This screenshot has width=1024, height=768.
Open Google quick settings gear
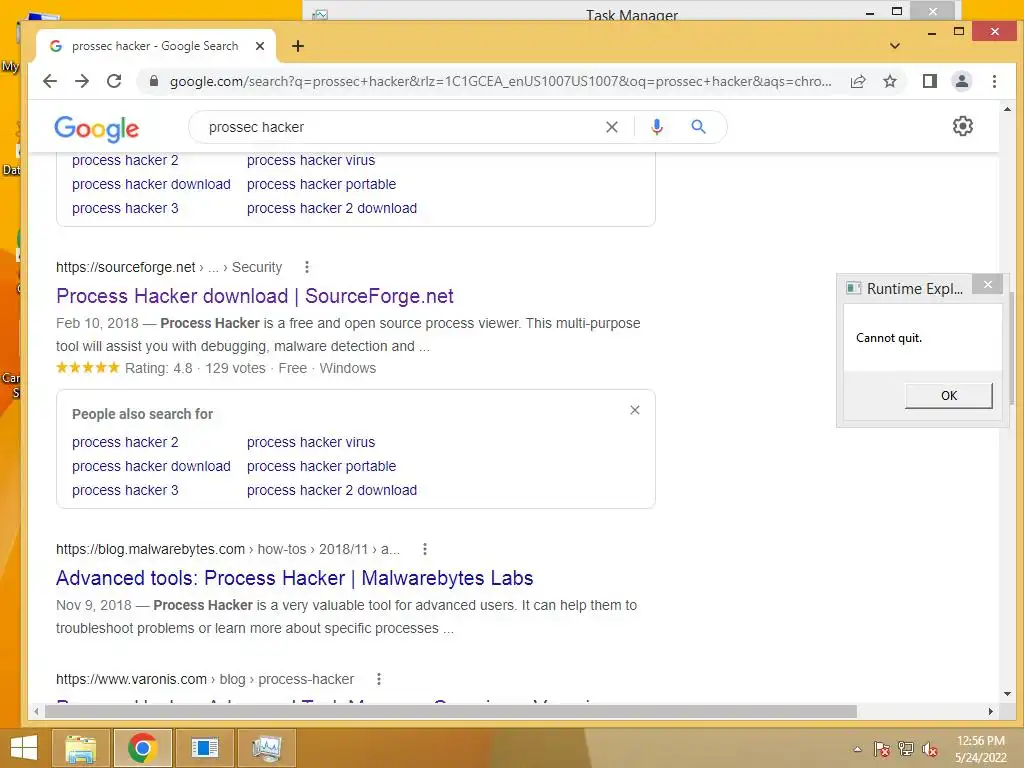(x=963, y=126)
